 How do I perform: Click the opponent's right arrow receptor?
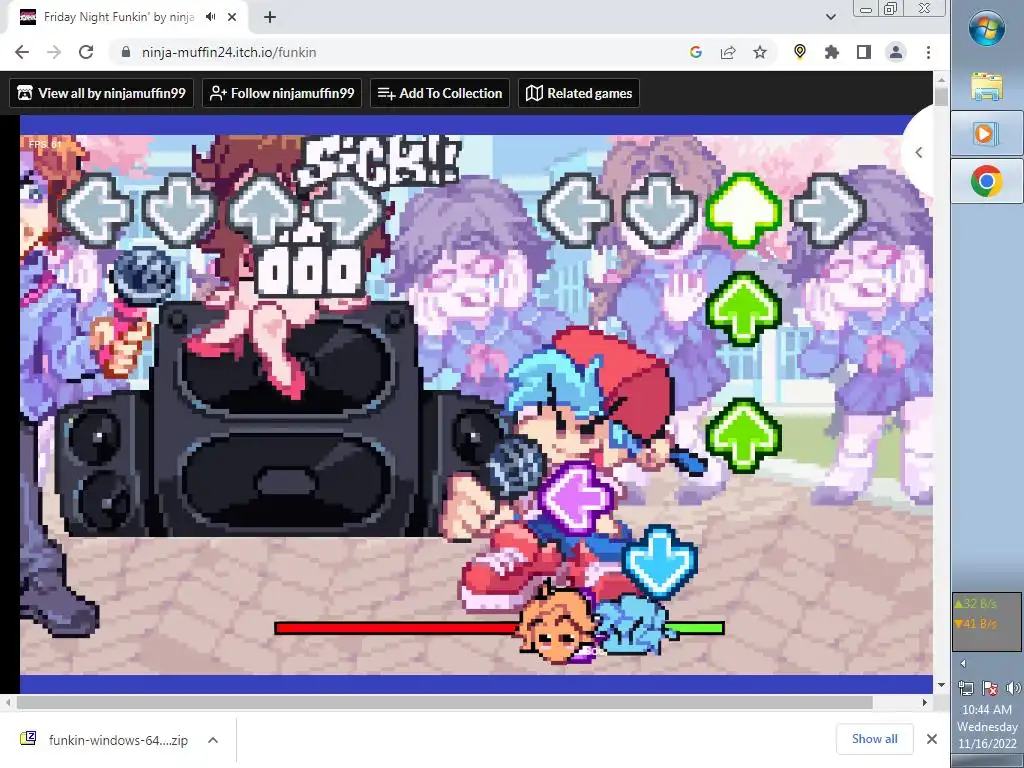pyautogui.click(x=348, y=210)
